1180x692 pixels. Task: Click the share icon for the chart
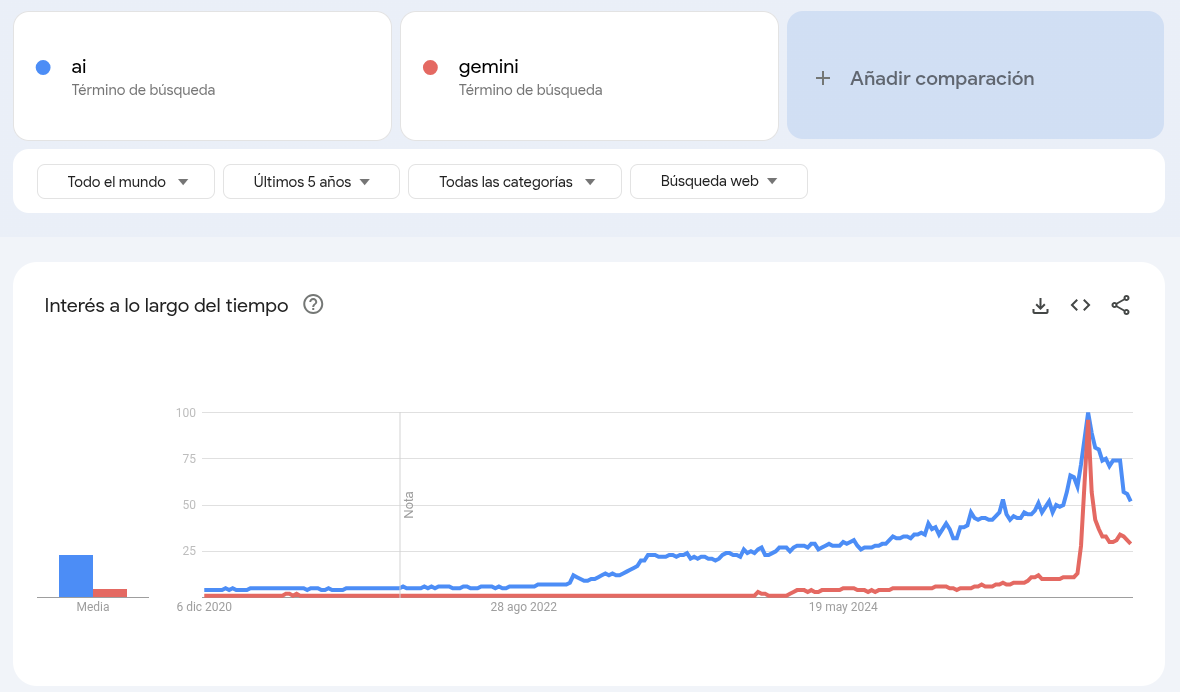[1121, 305]
